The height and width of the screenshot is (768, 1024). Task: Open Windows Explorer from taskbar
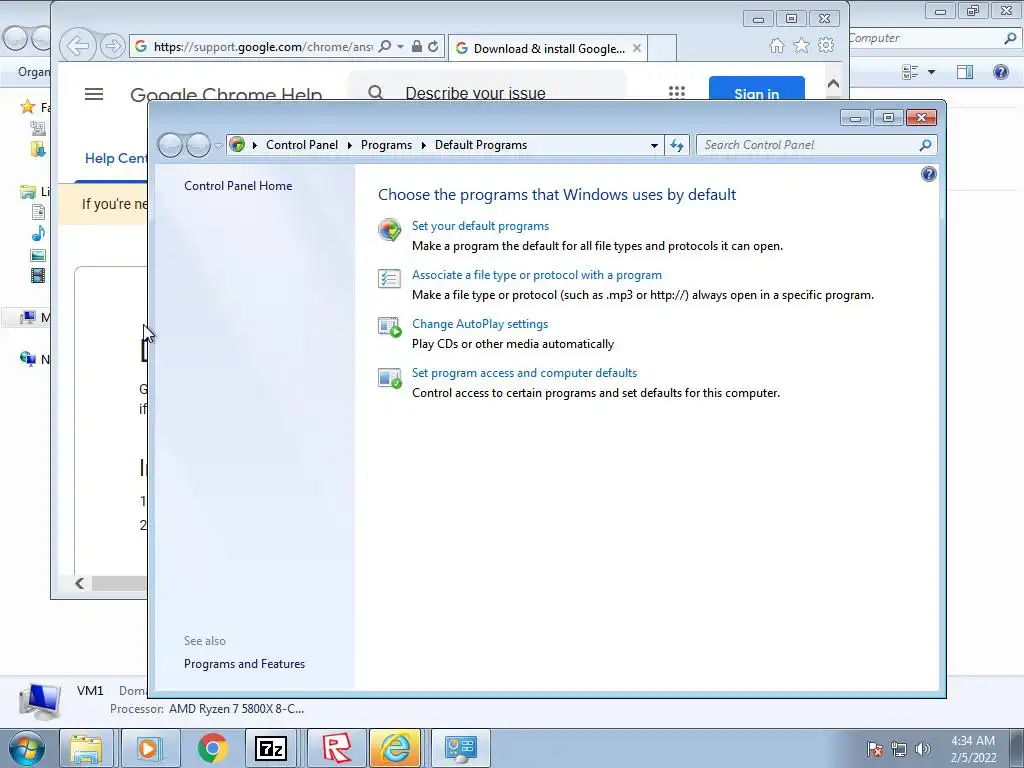tap(86, 748)
